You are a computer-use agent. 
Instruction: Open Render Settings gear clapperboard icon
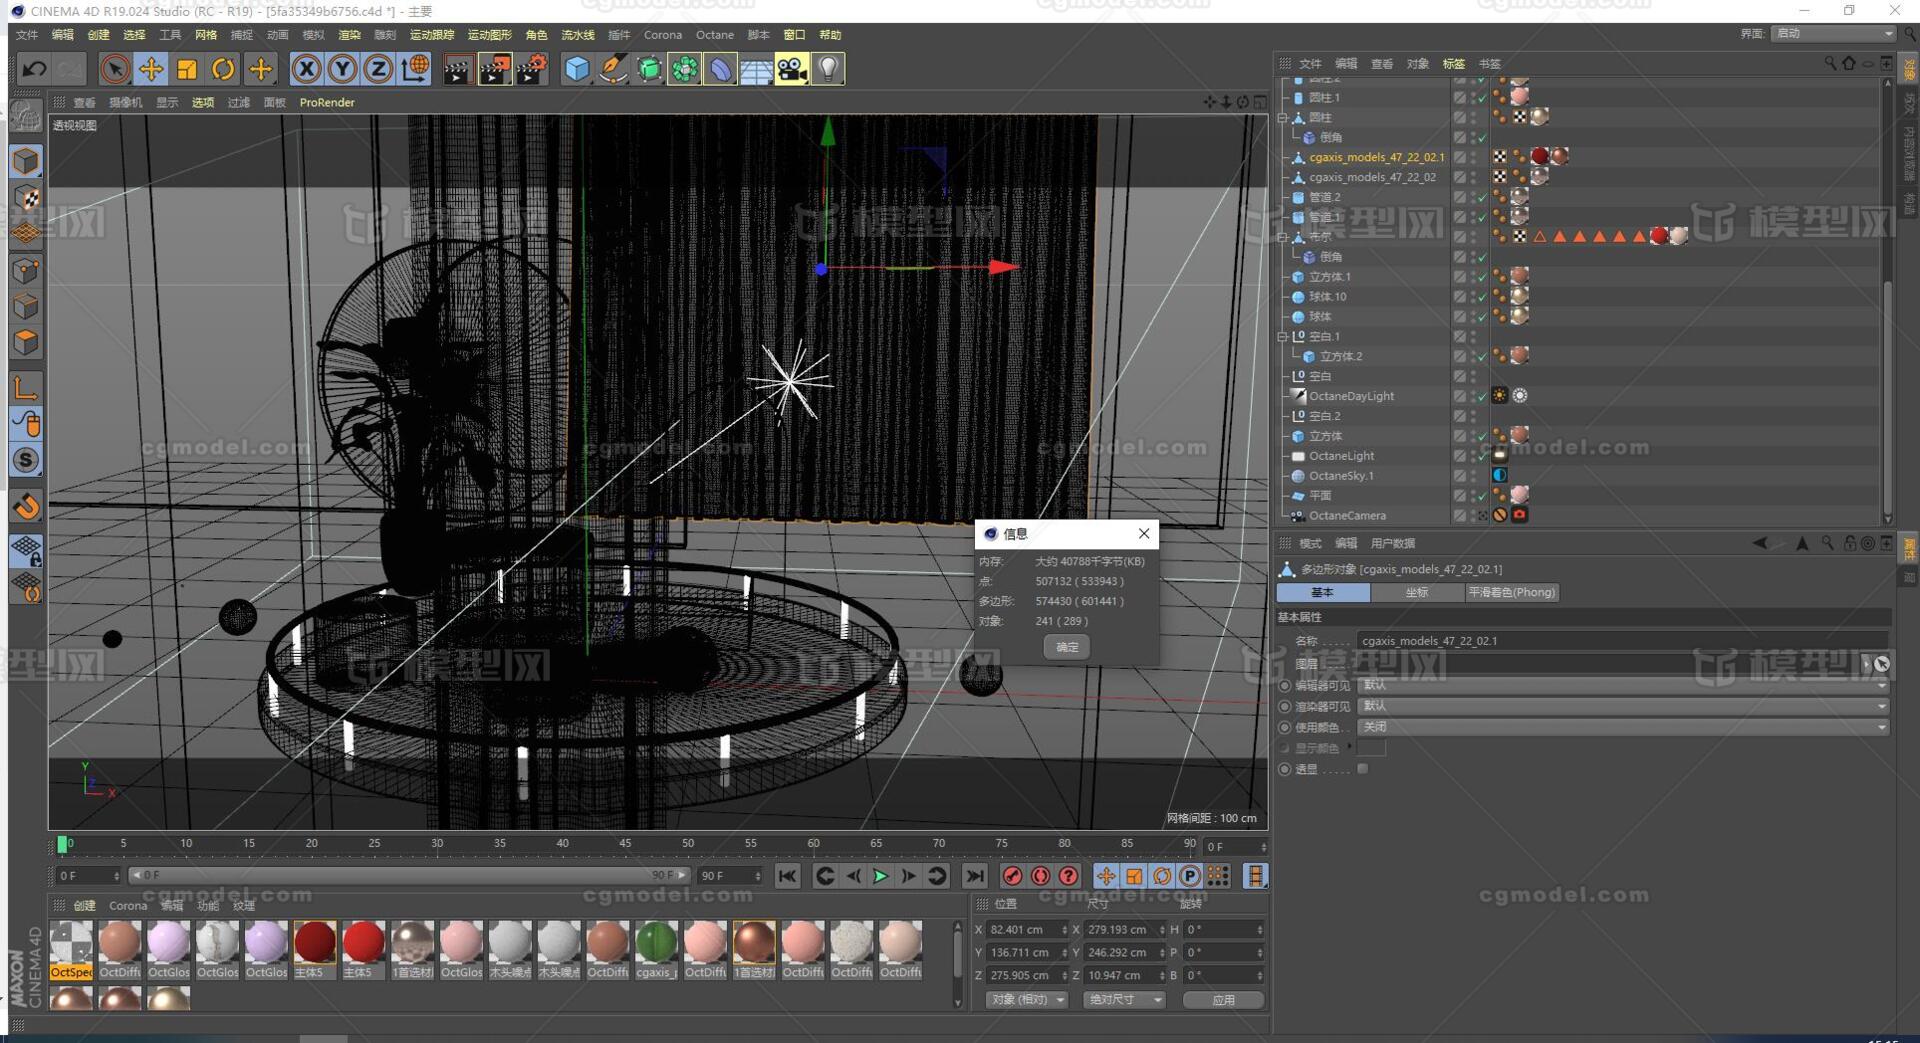(531, 69)
